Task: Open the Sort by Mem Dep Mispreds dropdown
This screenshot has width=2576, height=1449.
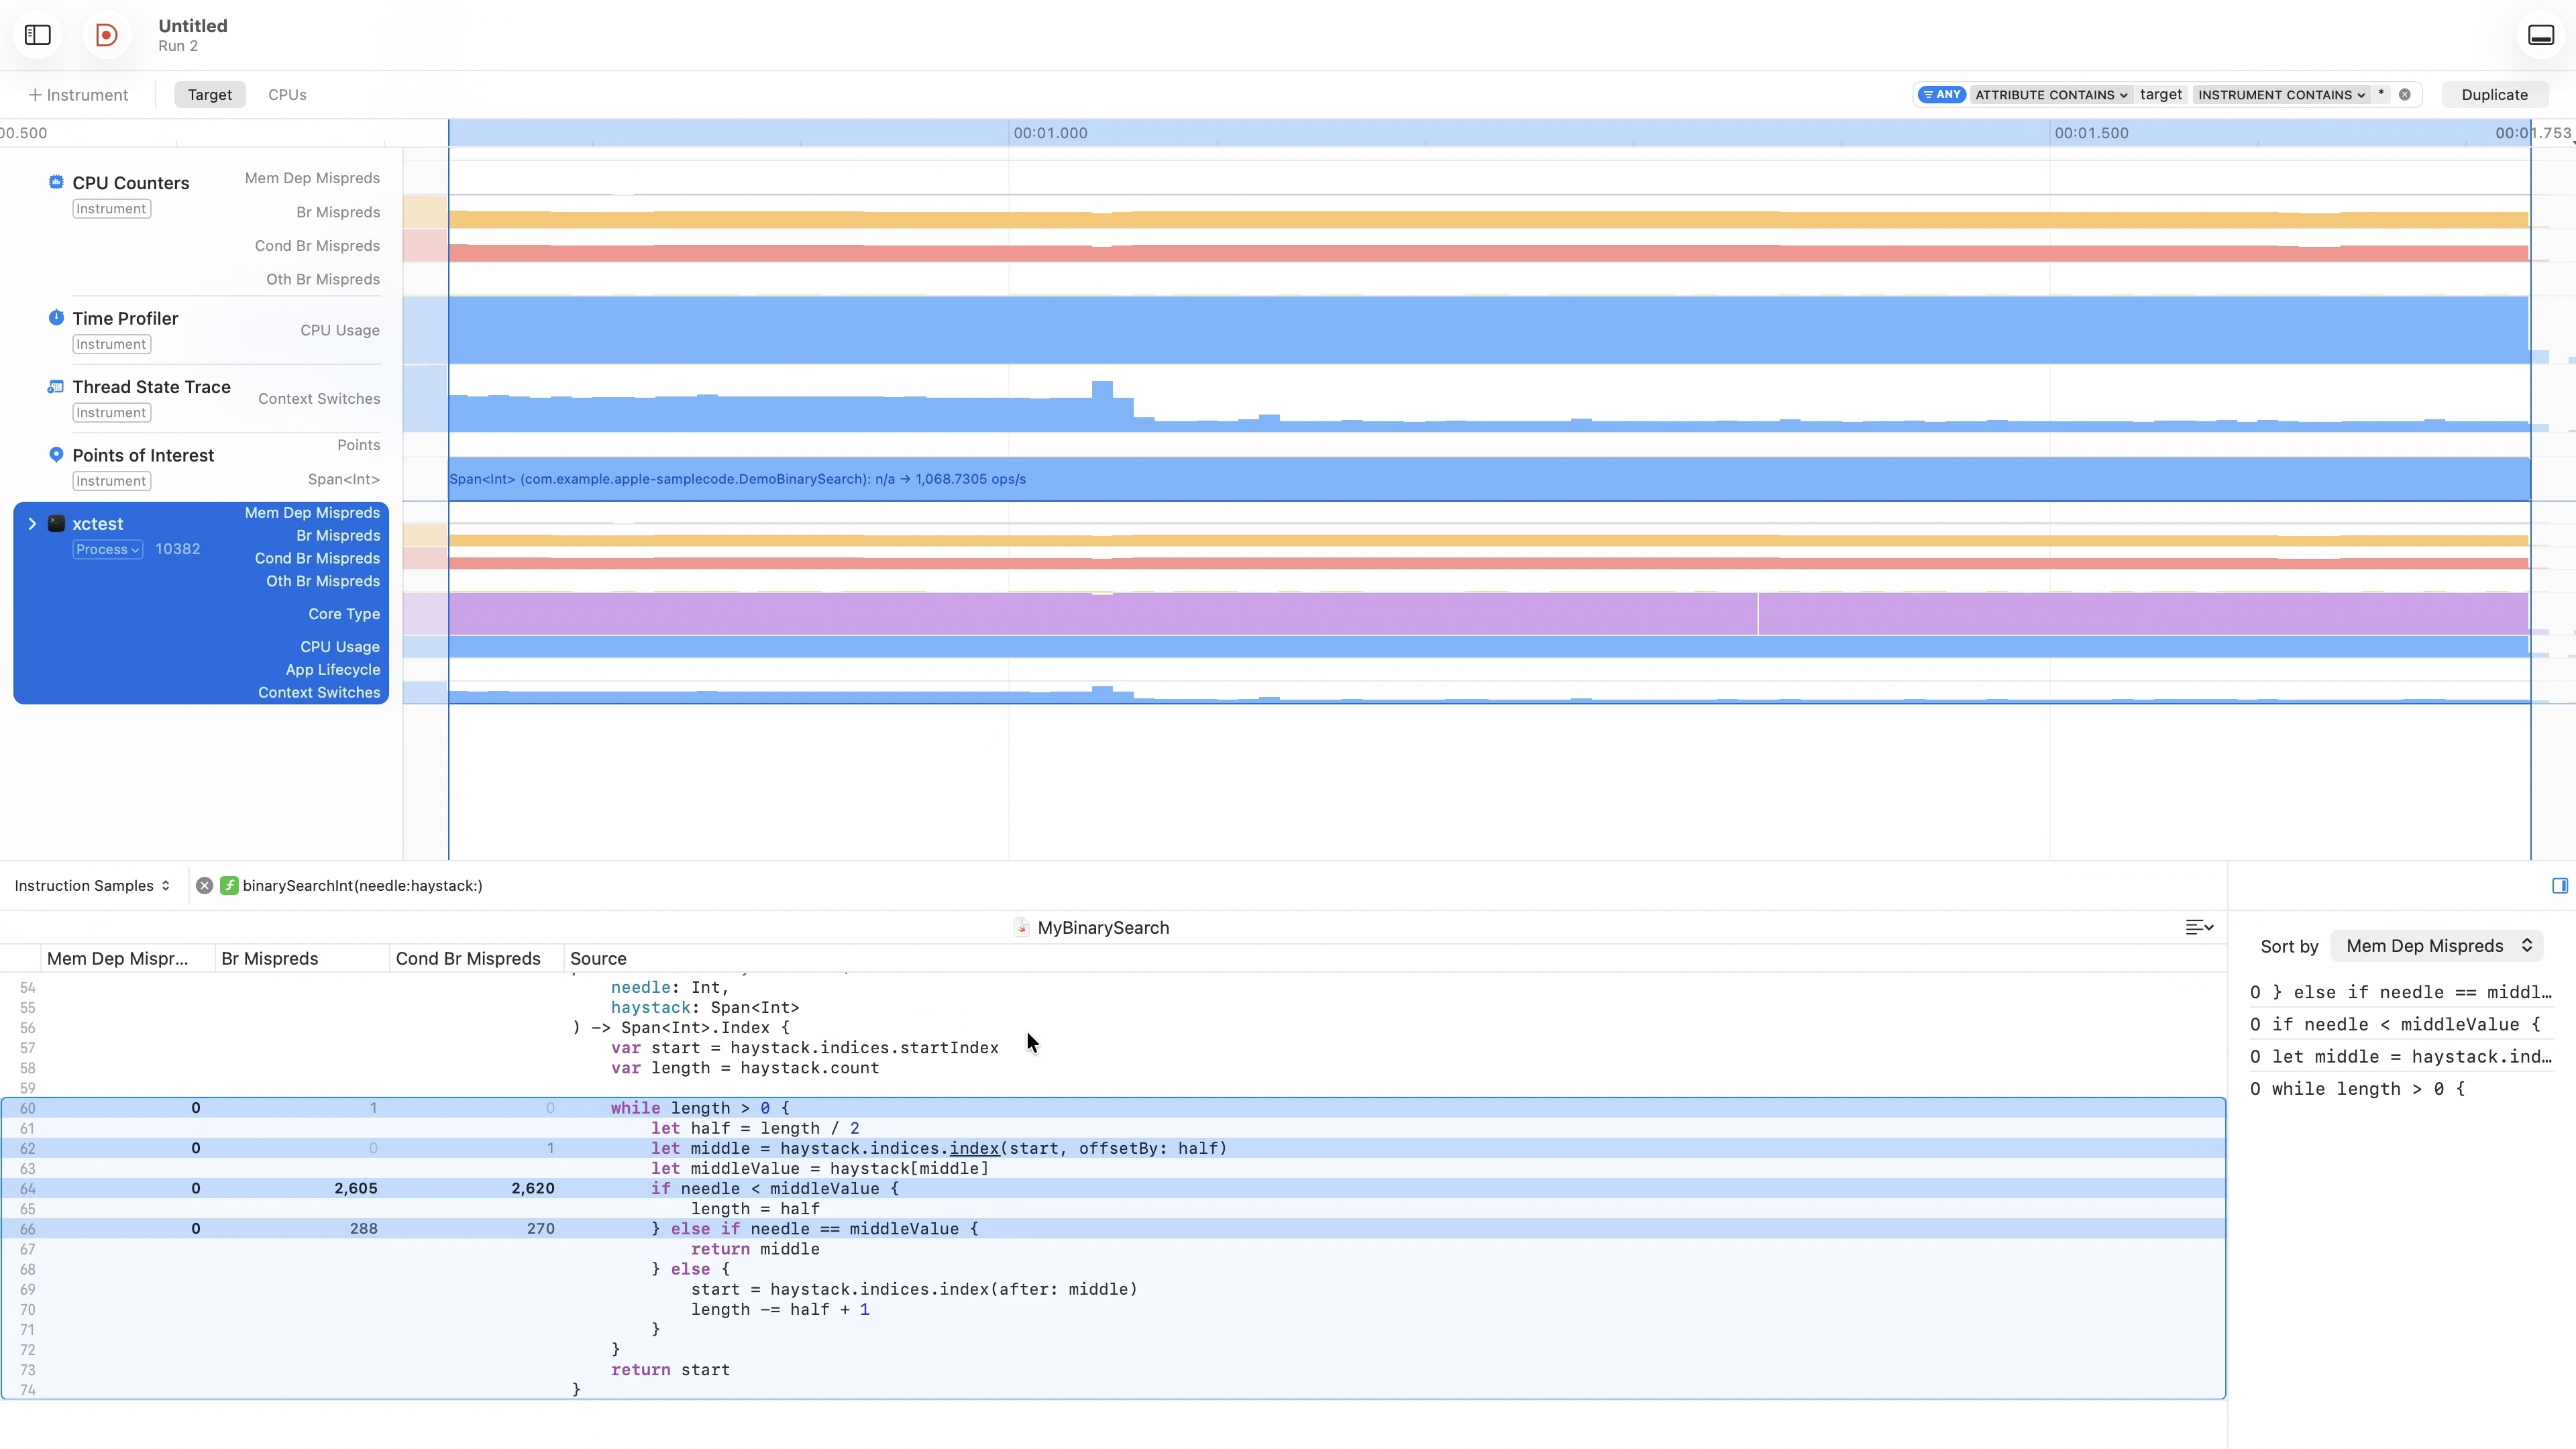Action: point(2436,946)
